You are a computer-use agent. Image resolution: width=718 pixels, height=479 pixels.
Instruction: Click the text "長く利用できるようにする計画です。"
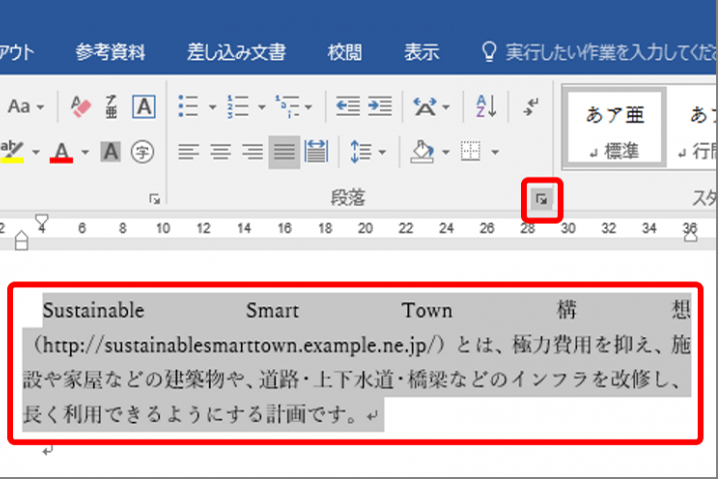coord(191,414)
